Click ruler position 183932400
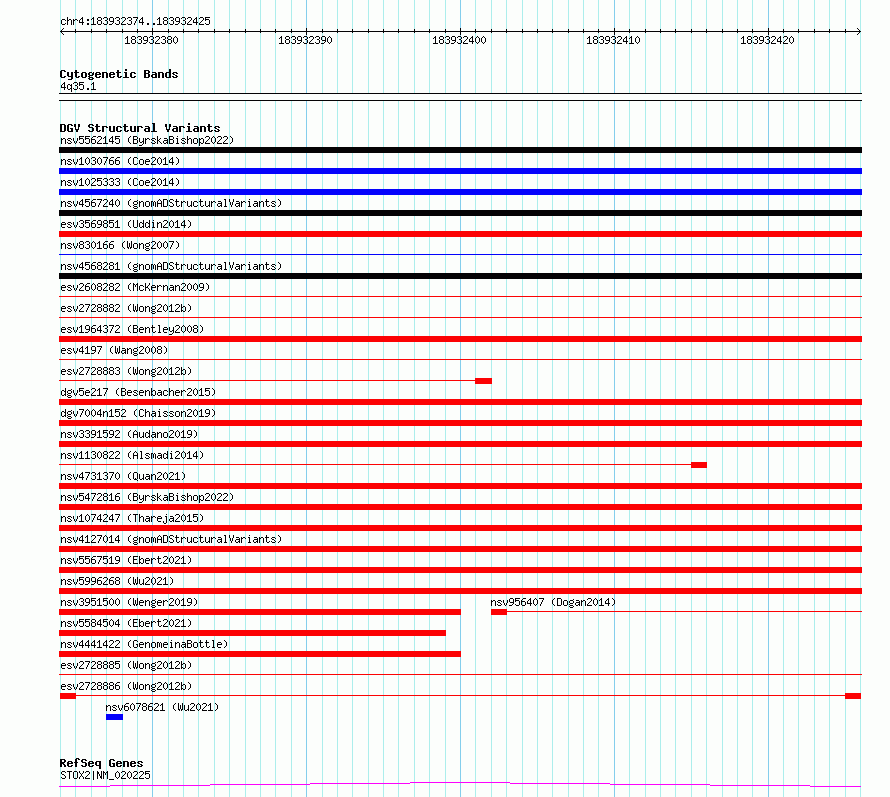 459,40
